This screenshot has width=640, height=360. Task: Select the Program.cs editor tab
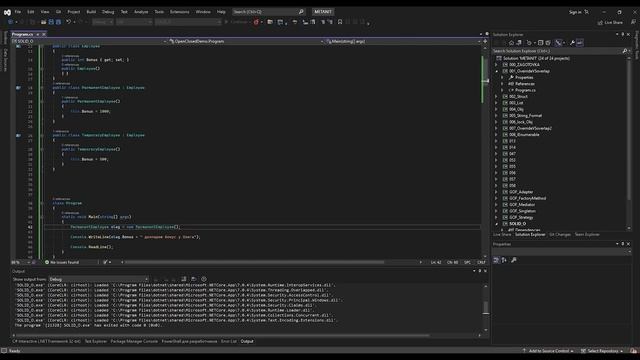click(x=22, y=34)
